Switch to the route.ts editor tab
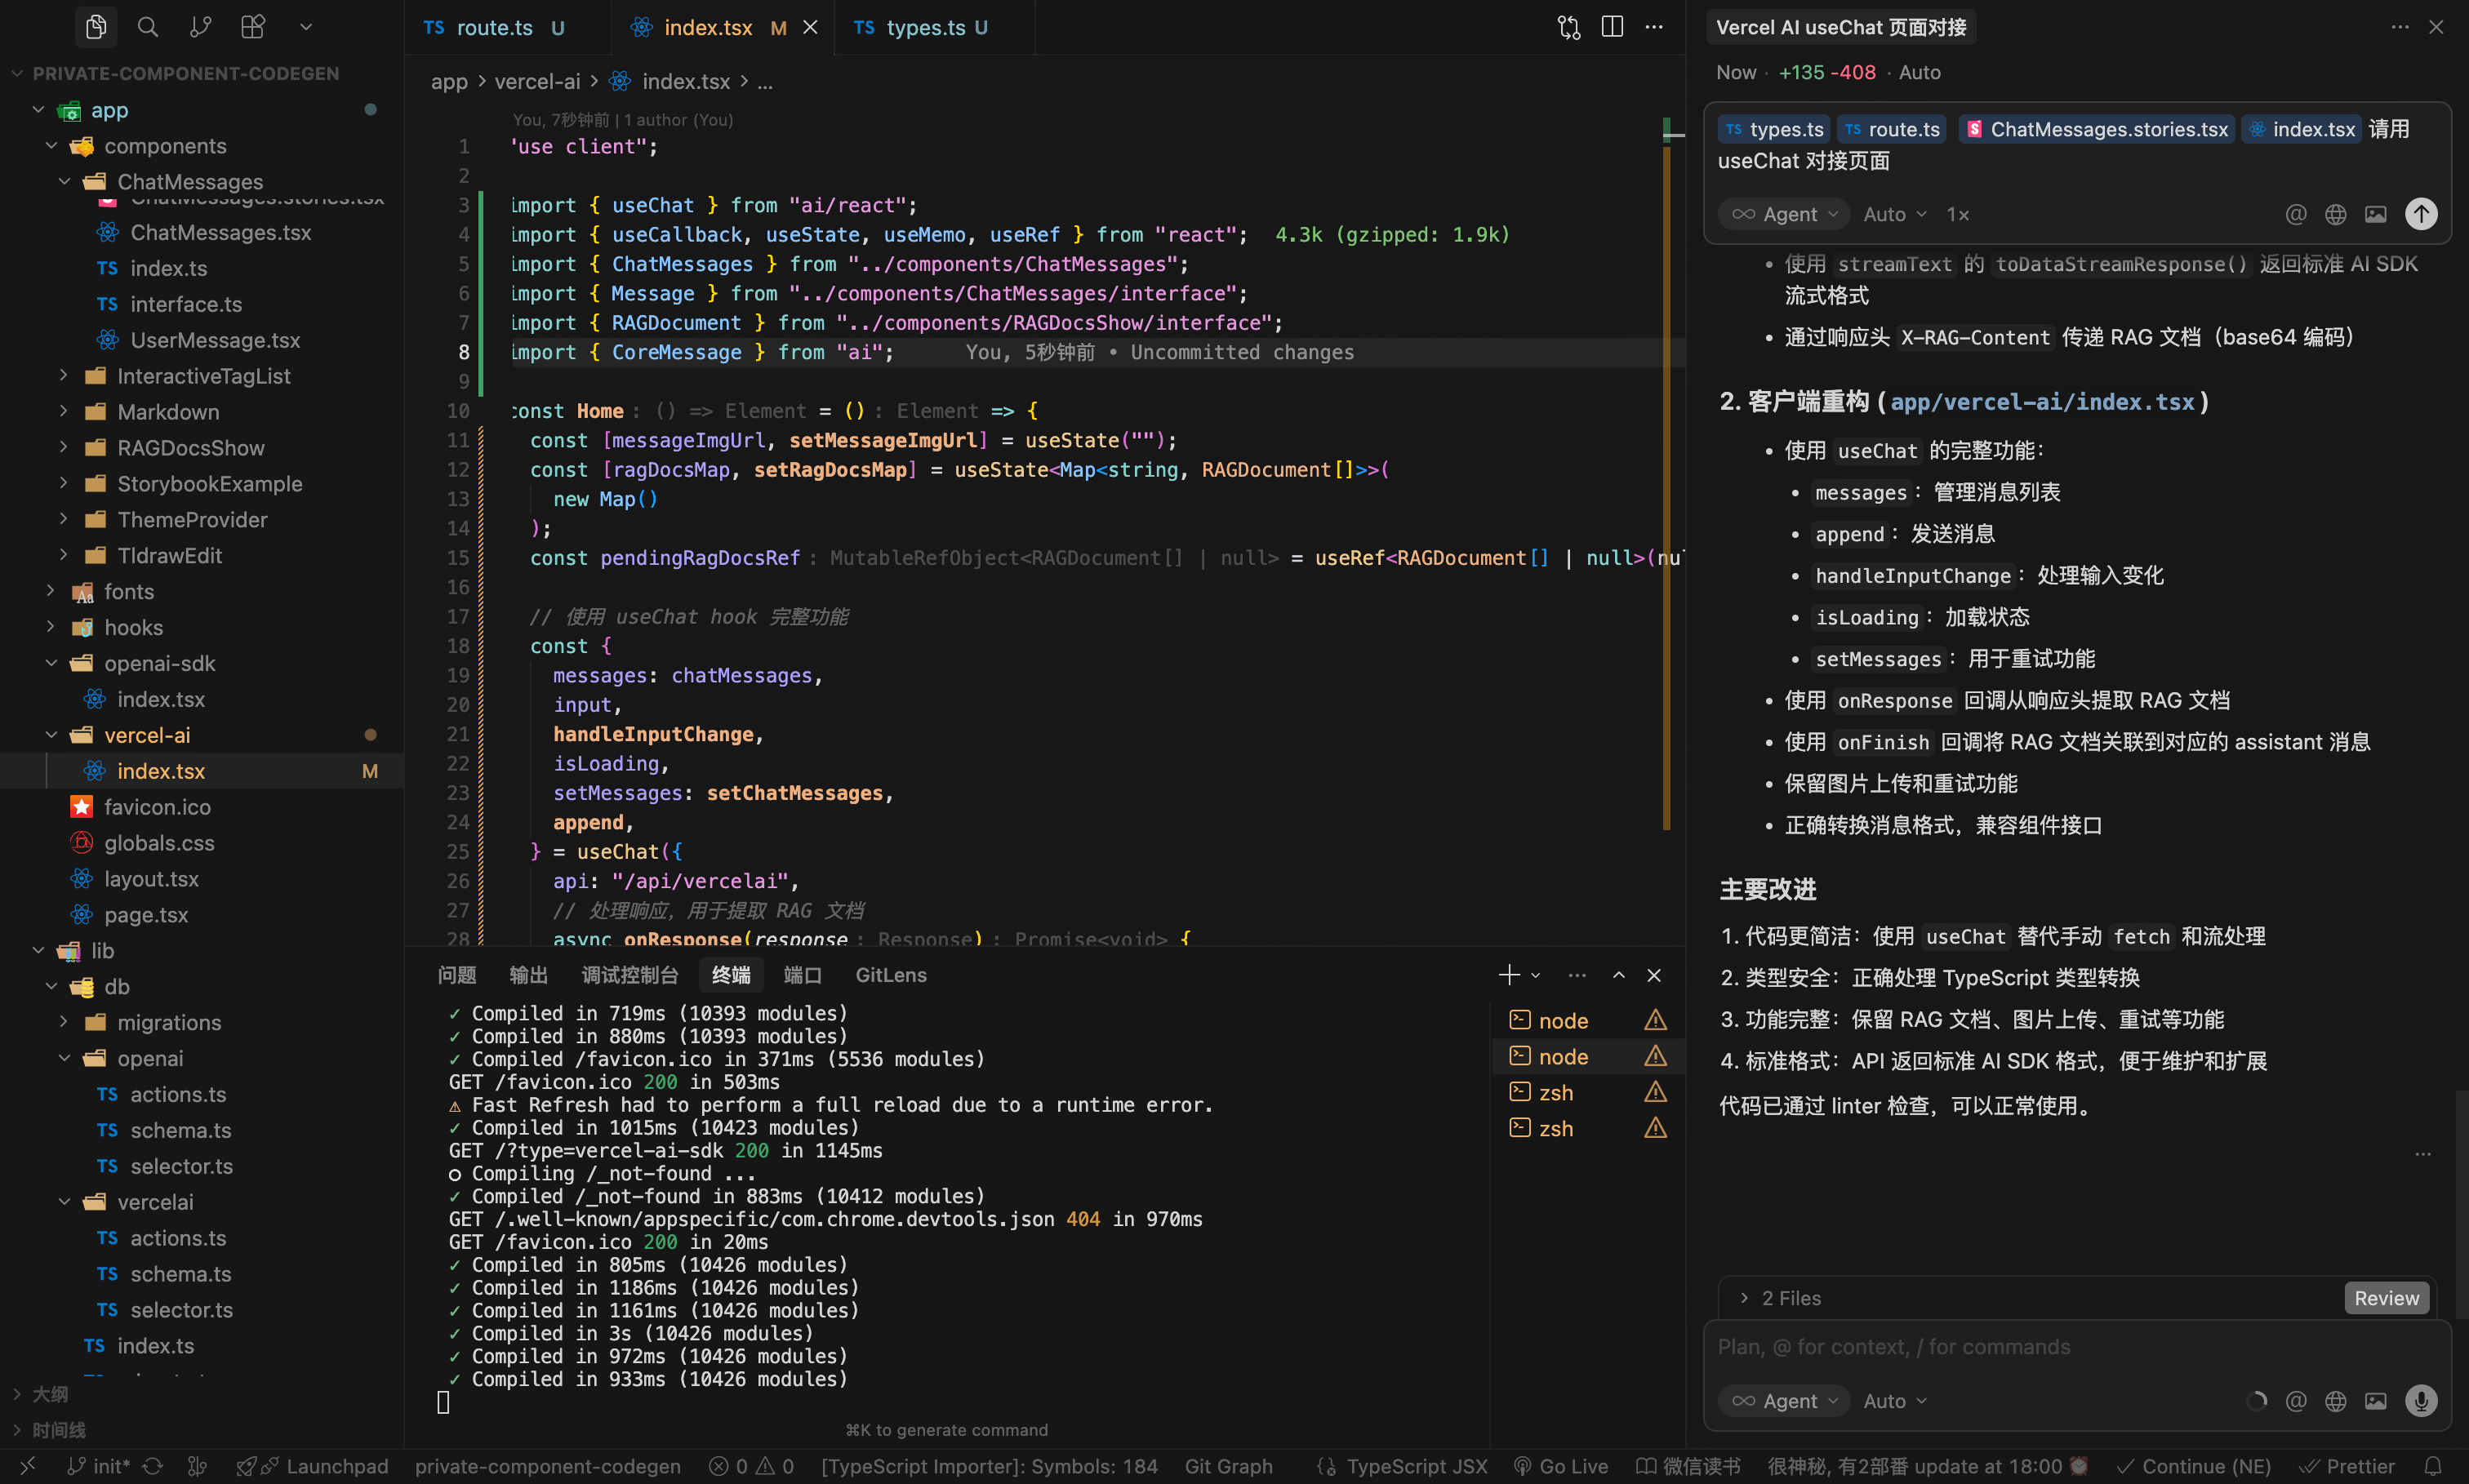The width and height of the screenshot is (2469, 1484). [494, 28]
